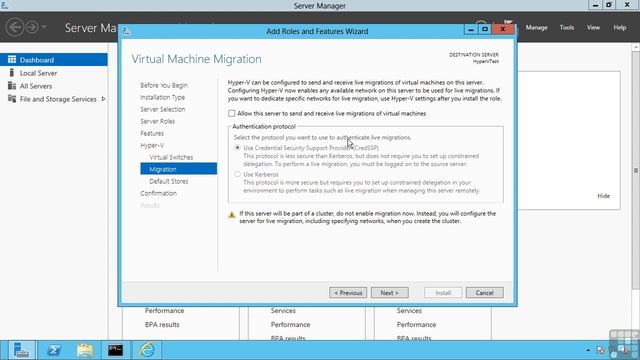This screenshot has width=640, height=360.
Task: Minimize the Add Roles wizard window
Action: tap(471, 29)
